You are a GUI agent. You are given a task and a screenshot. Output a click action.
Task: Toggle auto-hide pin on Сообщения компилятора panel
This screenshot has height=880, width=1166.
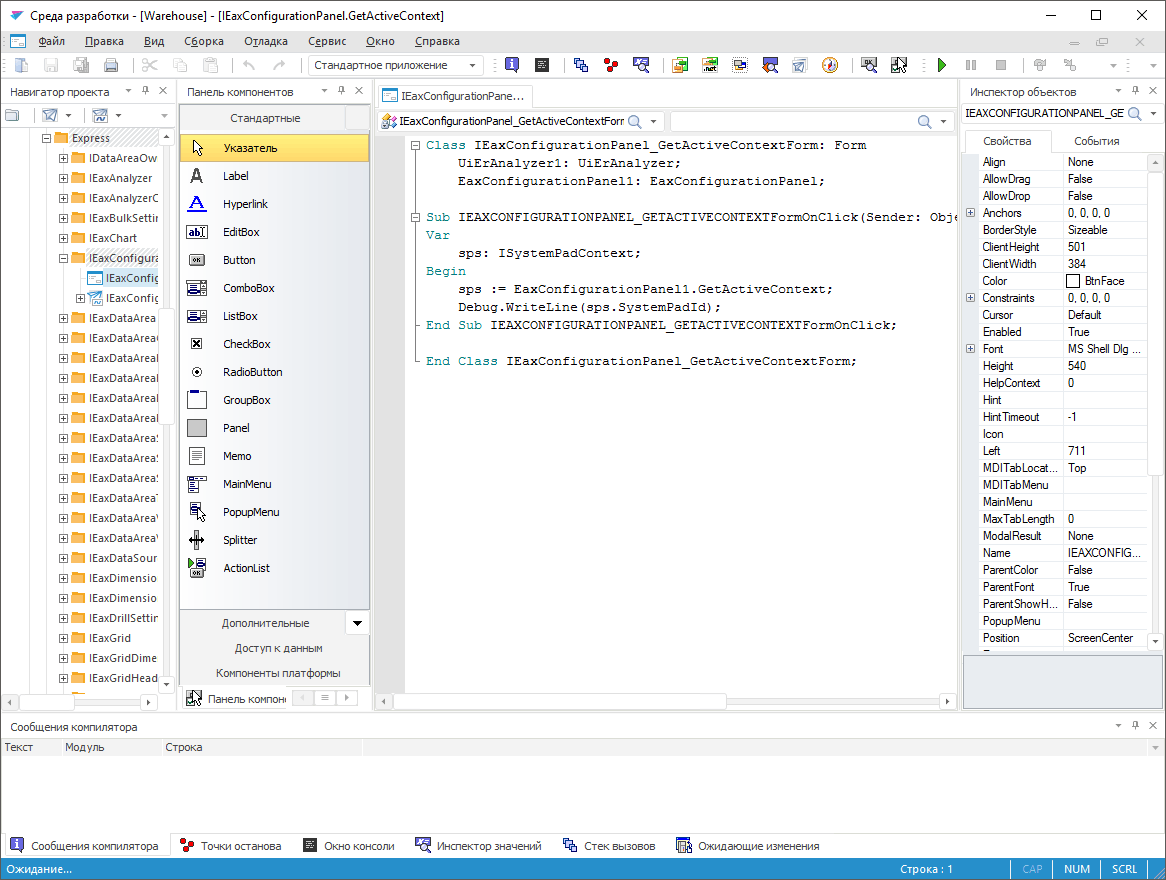[1135, 726]
